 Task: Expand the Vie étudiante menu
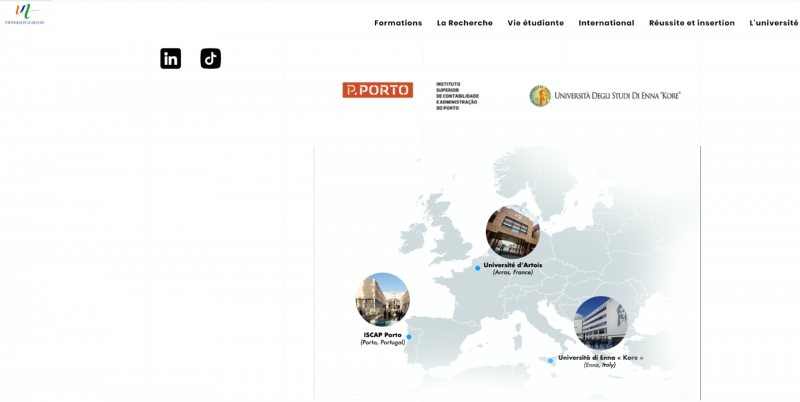coord(535,23)
